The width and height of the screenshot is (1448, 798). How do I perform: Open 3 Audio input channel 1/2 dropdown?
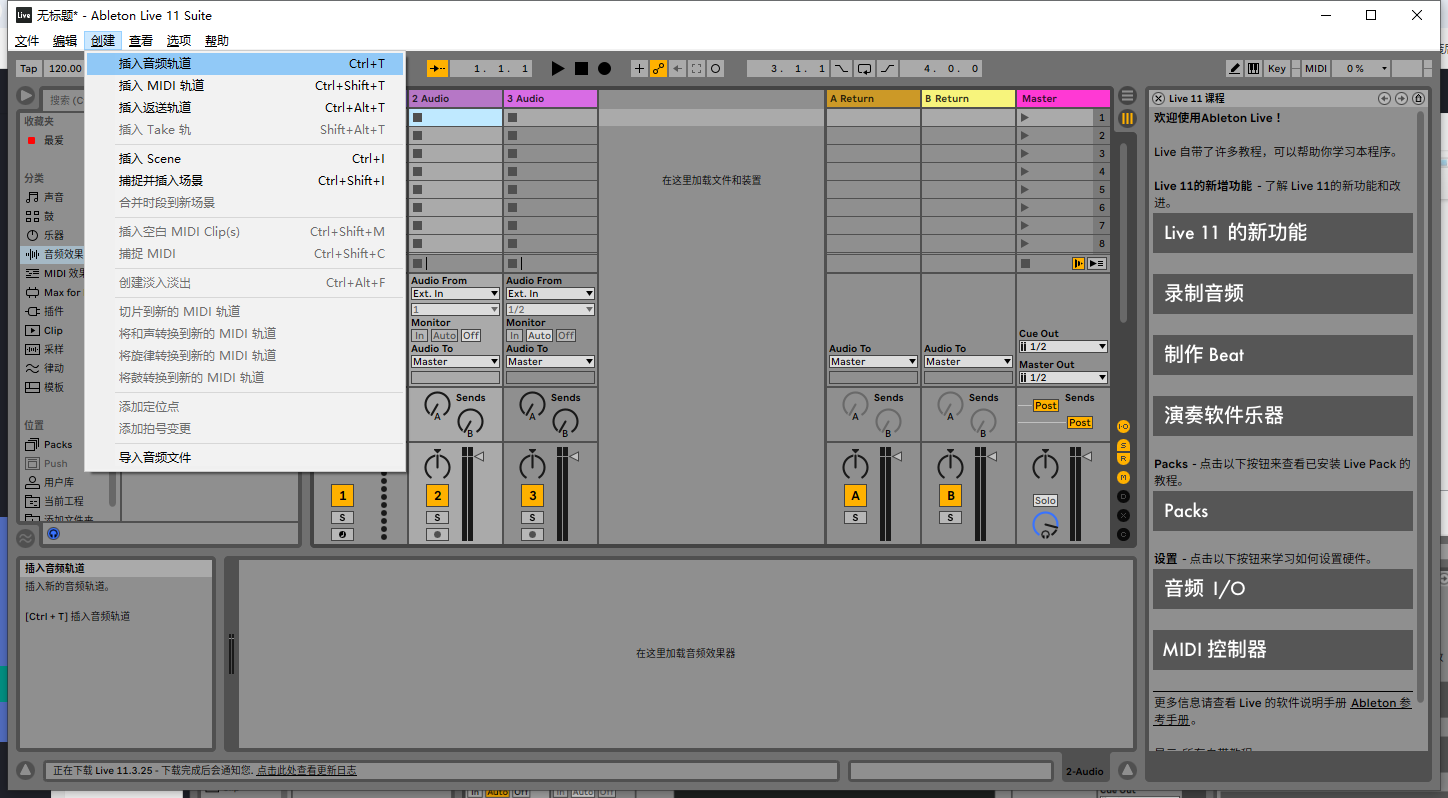pos(550,310)
